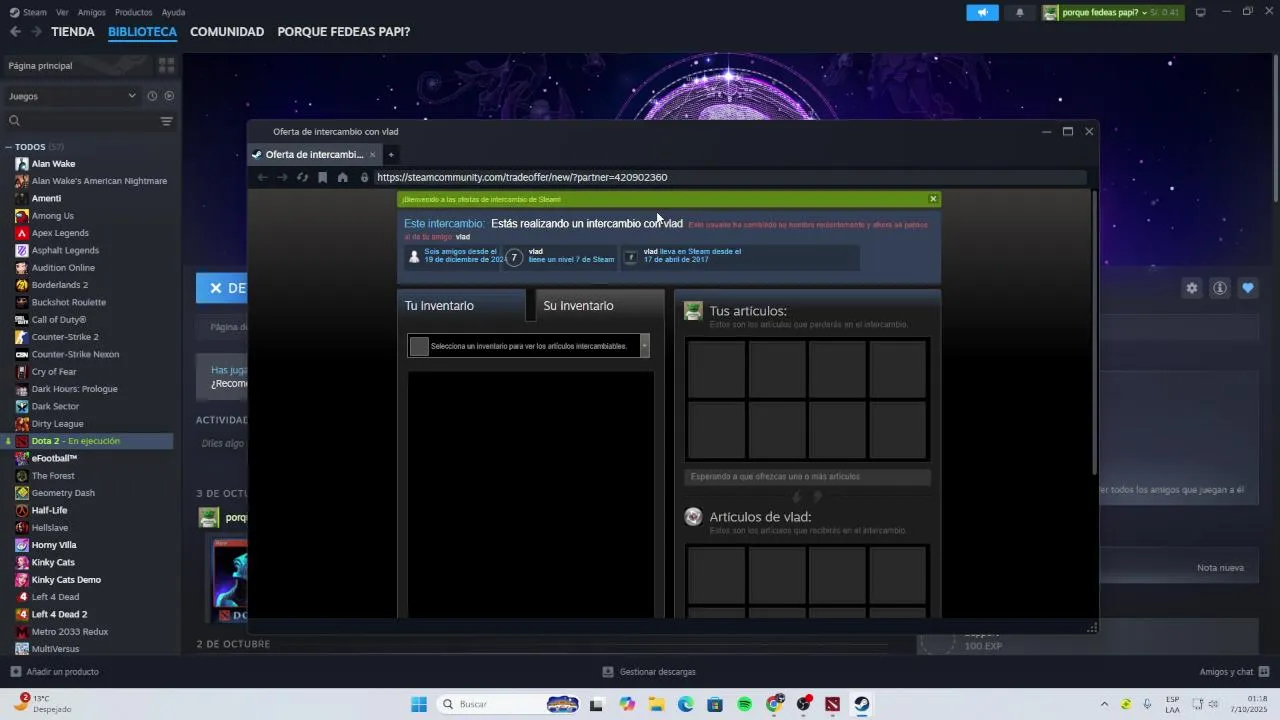Open game settings gear icon
The height and width of the screenshot is (720, 1280).
click(x=1192, y=288)
